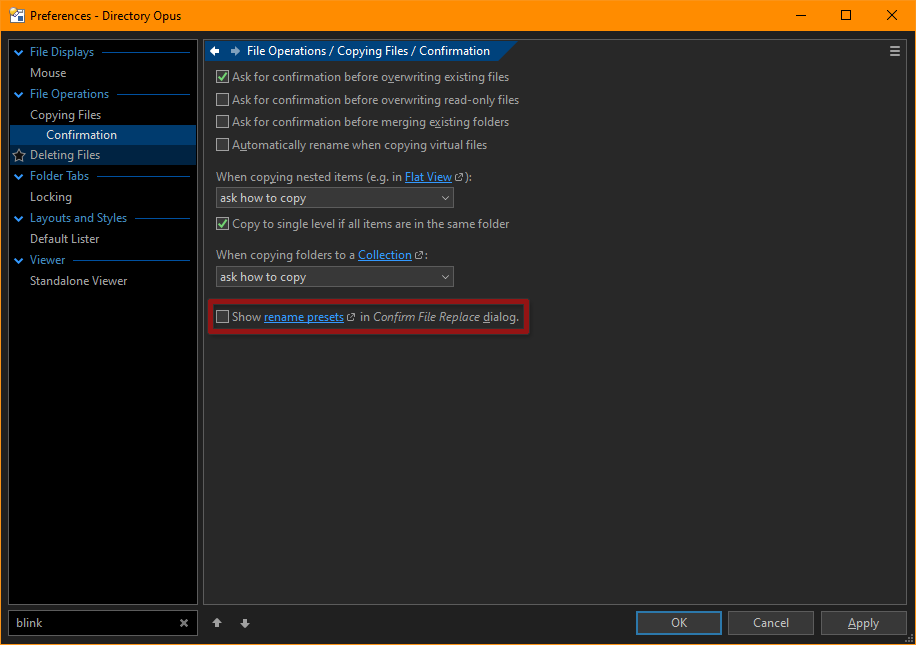Go to next search result with down arrow

(x=245, y=623)
